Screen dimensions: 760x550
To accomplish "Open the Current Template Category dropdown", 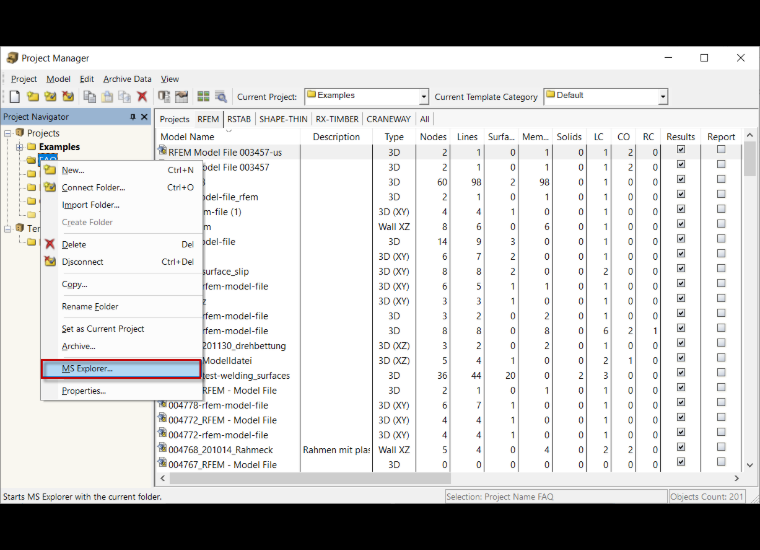I will (x=663, y=96).
